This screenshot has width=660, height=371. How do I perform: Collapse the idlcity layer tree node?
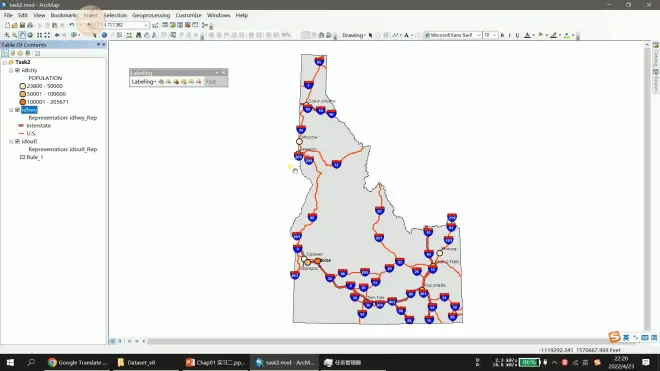(11, 70)
